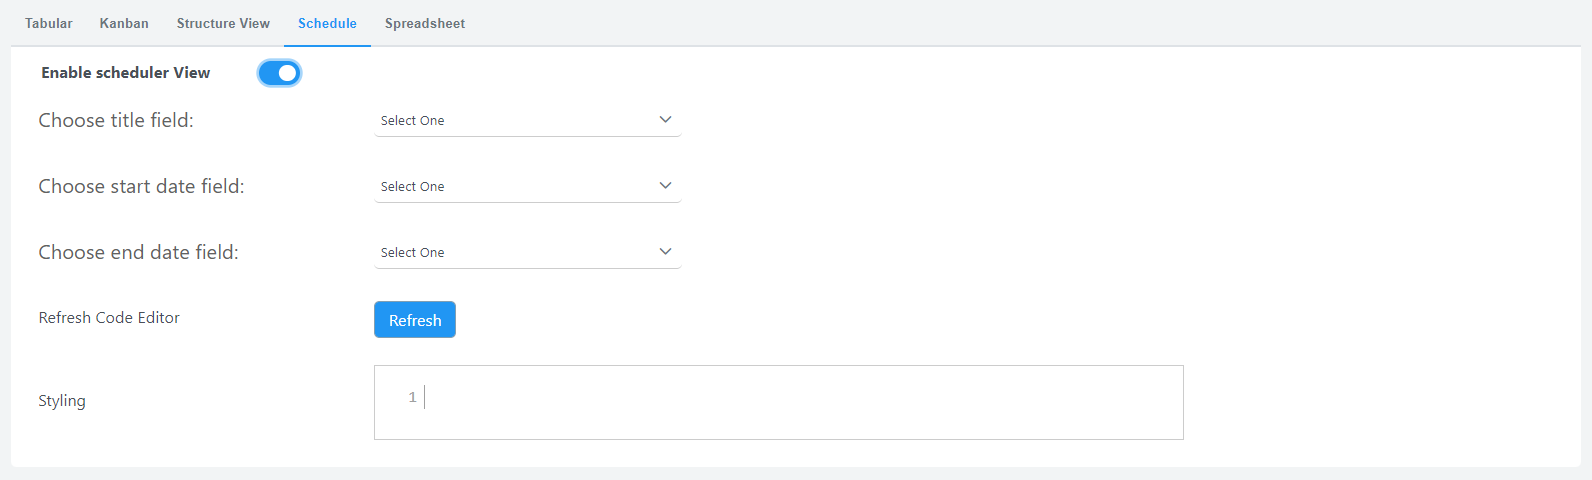Open the end date field dropdown
This screenshot has height=480, width=1592.
point(526,252)
